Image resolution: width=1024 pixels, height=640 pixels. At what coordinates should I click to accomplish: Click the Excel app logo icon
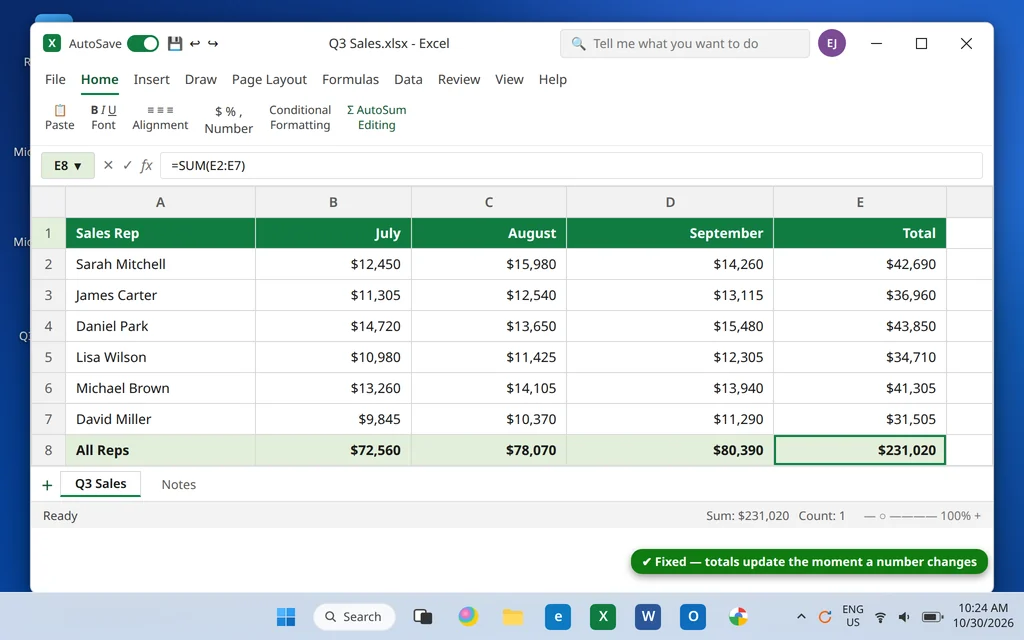click(52, 43)
